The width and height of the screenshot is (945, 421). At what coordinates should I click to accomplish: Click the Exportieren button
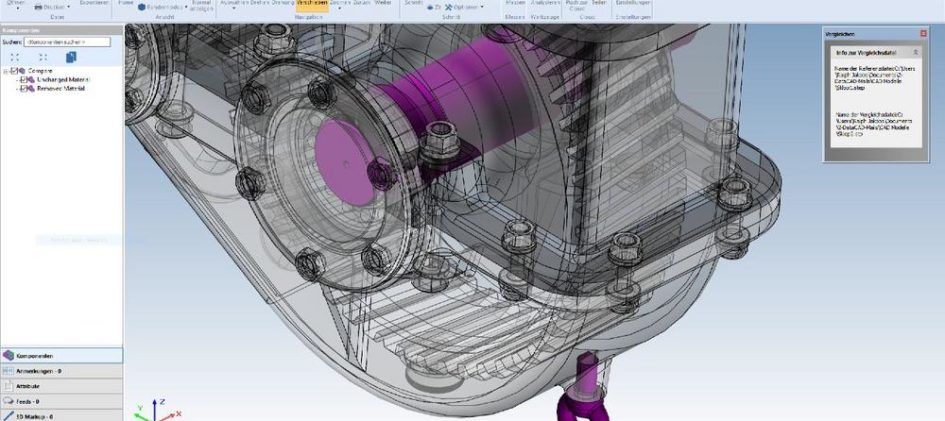pyautogui.click(x=93, y=4)
